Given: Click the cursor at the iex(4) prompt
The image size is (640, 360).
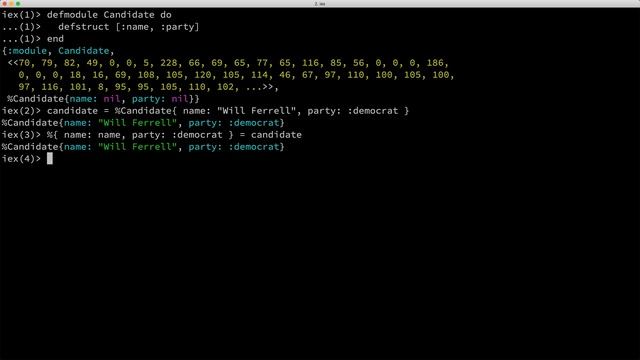Looking at the screenshot, I should point(50,159).
